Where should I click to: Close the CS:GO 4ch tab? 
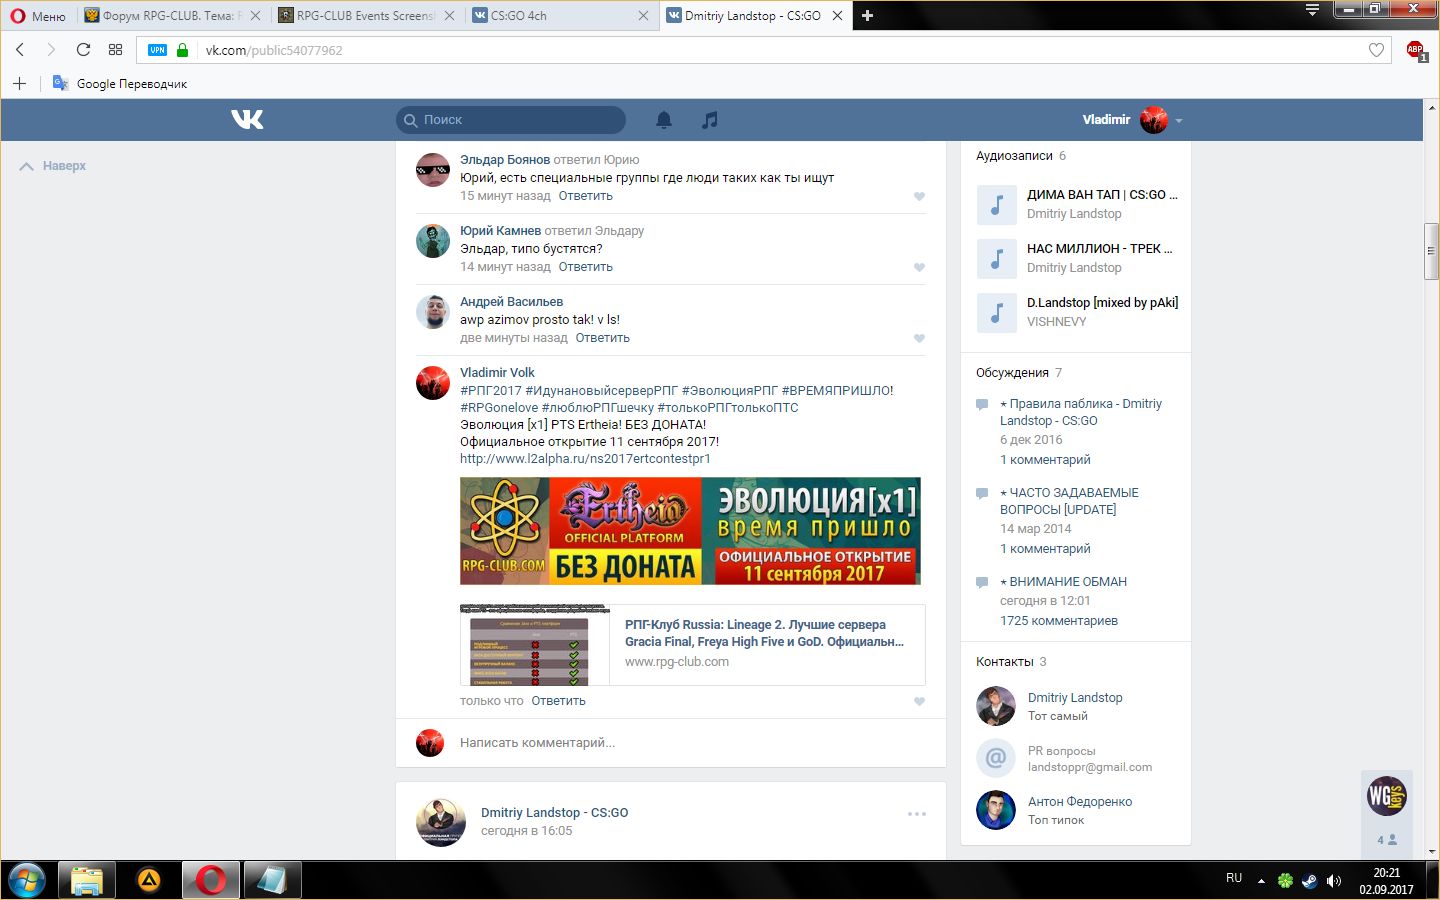pos(643,15)
